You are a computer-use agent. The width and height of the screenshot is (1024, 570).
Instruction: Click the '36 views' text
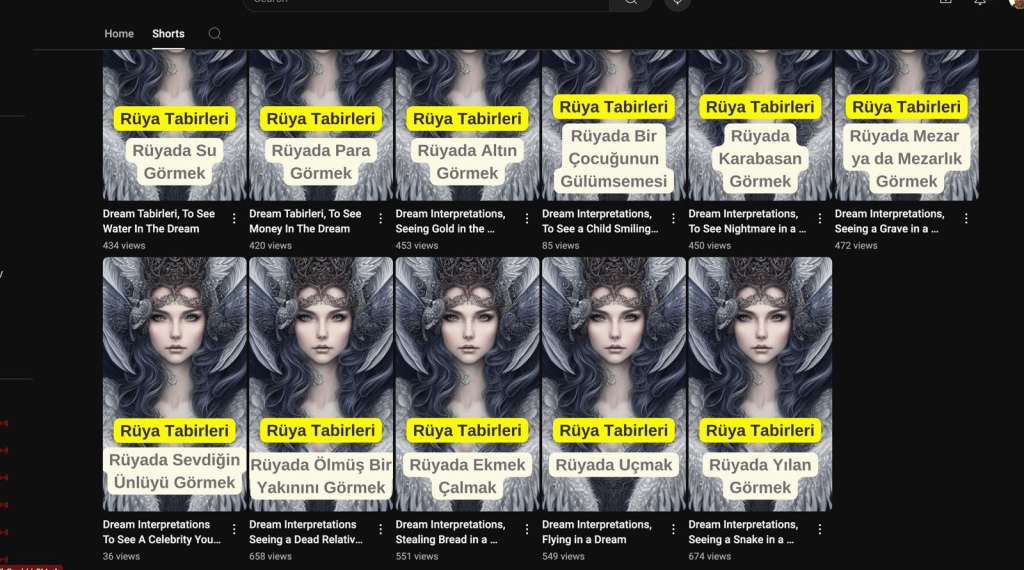(x=121, y=556)
